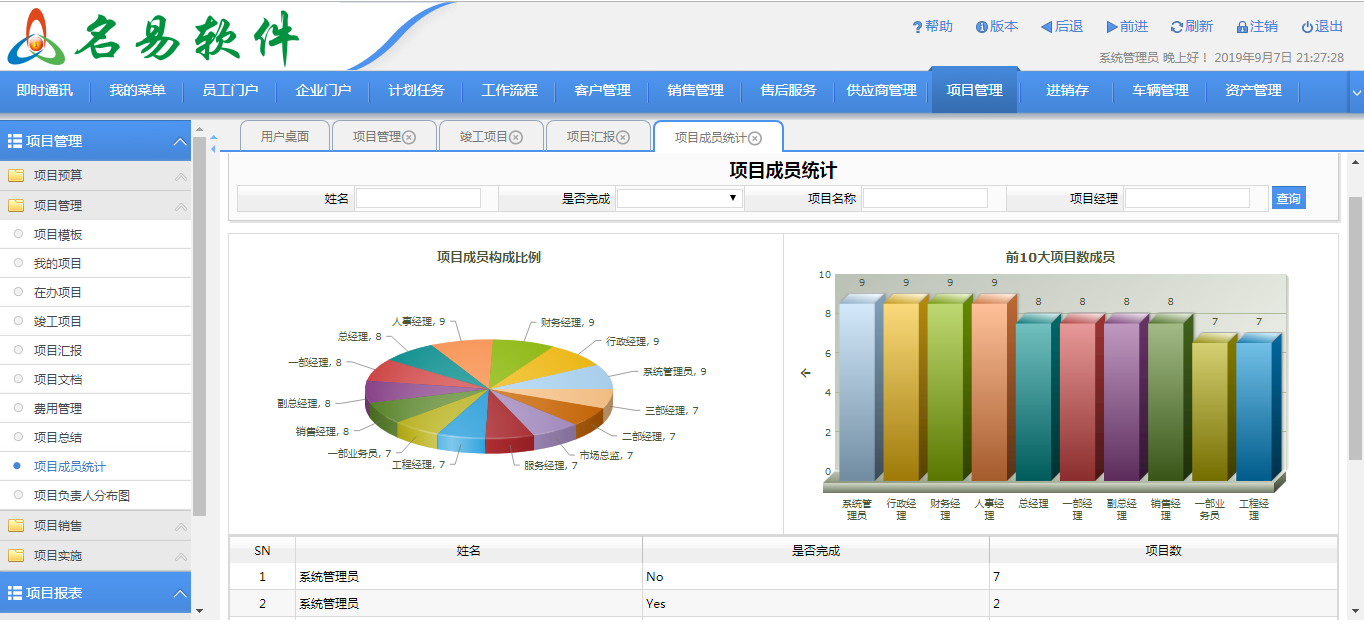Click the 查询 search button
The height and width of the screenshot is (626, 1364).
coord(1288,198)
